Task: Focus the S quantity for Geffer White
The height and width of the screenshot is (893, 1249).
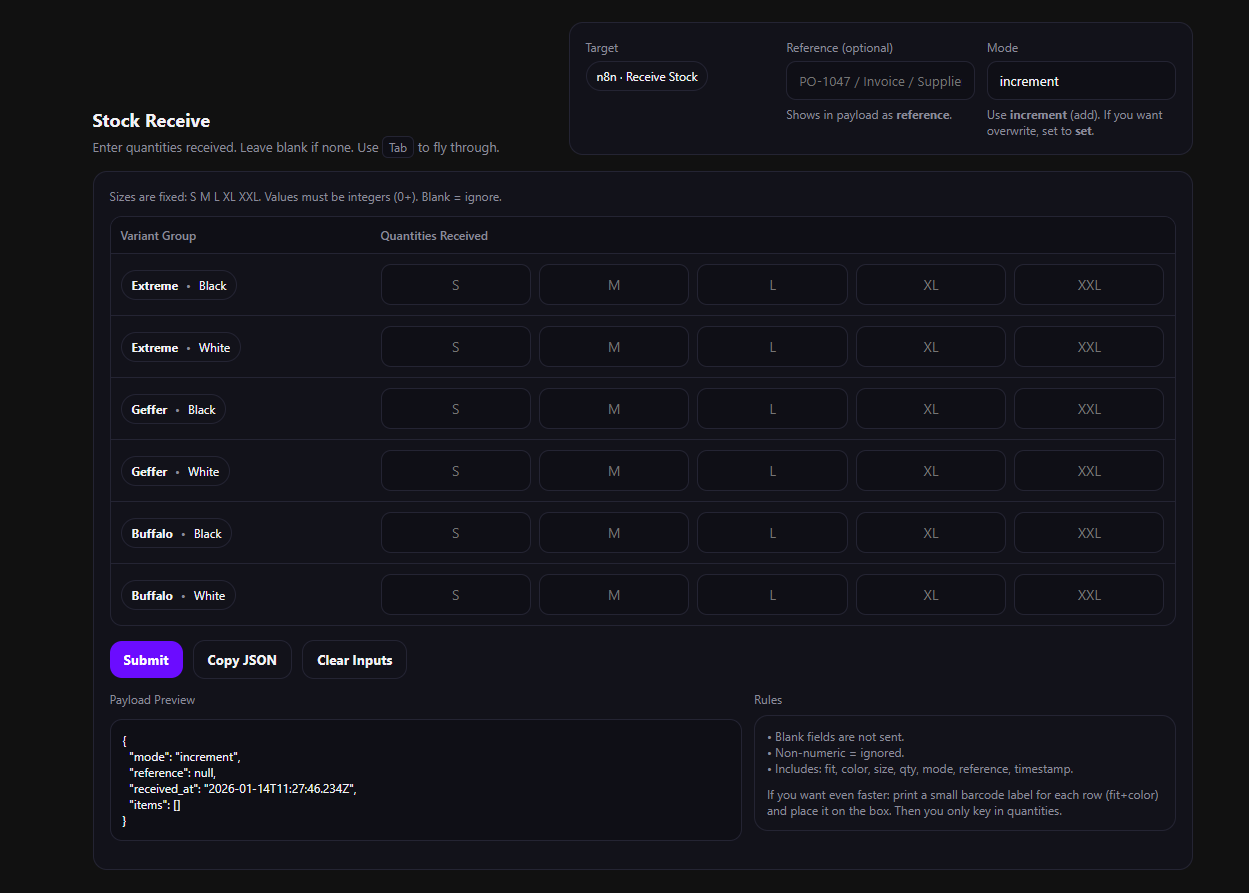Action: [x=456, y=471]
